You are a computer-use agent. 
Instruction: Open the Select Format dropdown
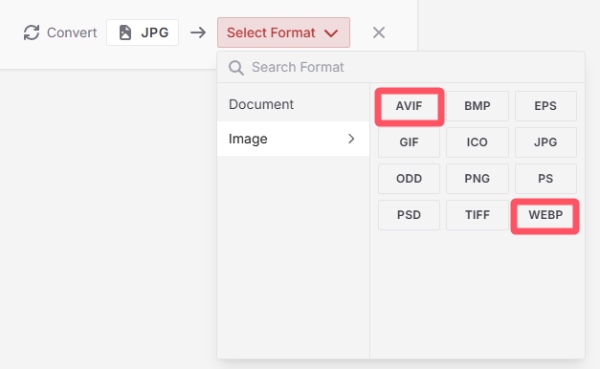[x=284, y=33]
